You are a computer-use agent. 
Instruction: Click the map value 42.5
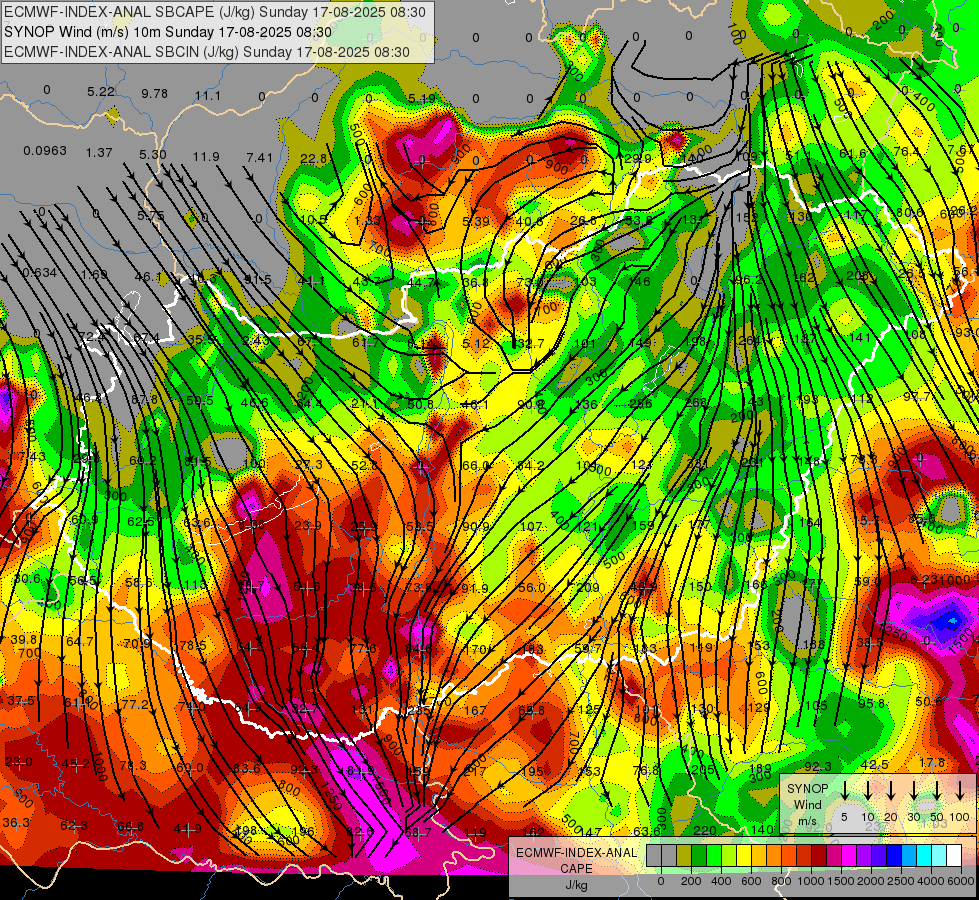point(874,764)
